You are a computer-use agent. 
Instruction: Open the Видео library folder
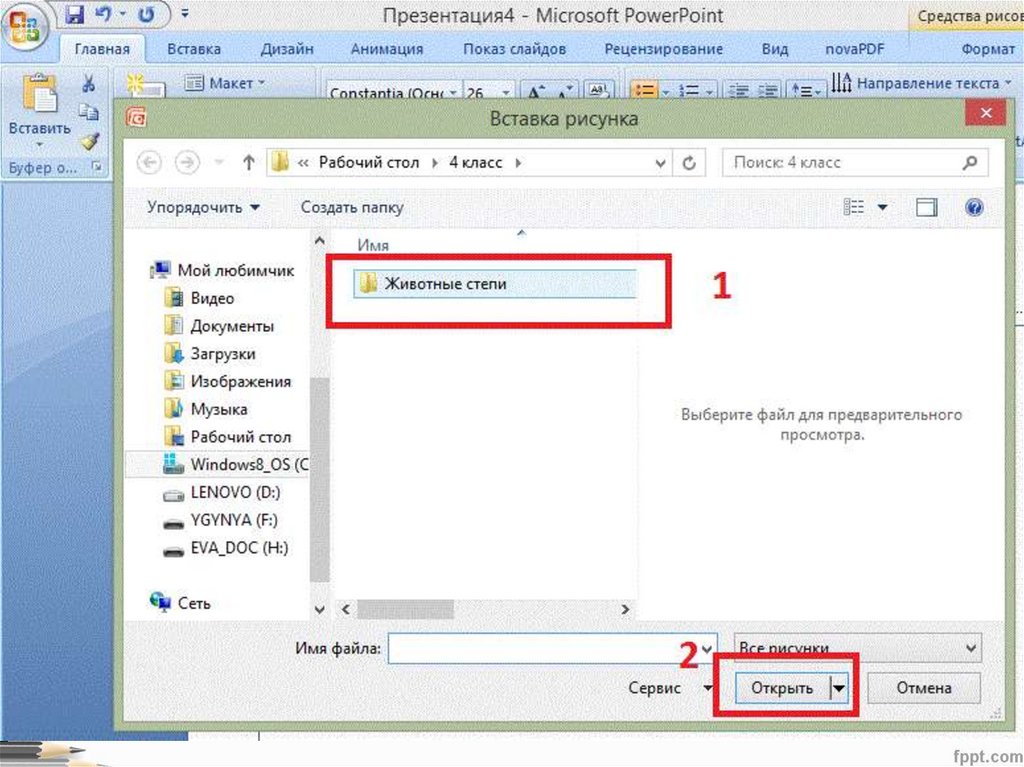pos(200,299)
